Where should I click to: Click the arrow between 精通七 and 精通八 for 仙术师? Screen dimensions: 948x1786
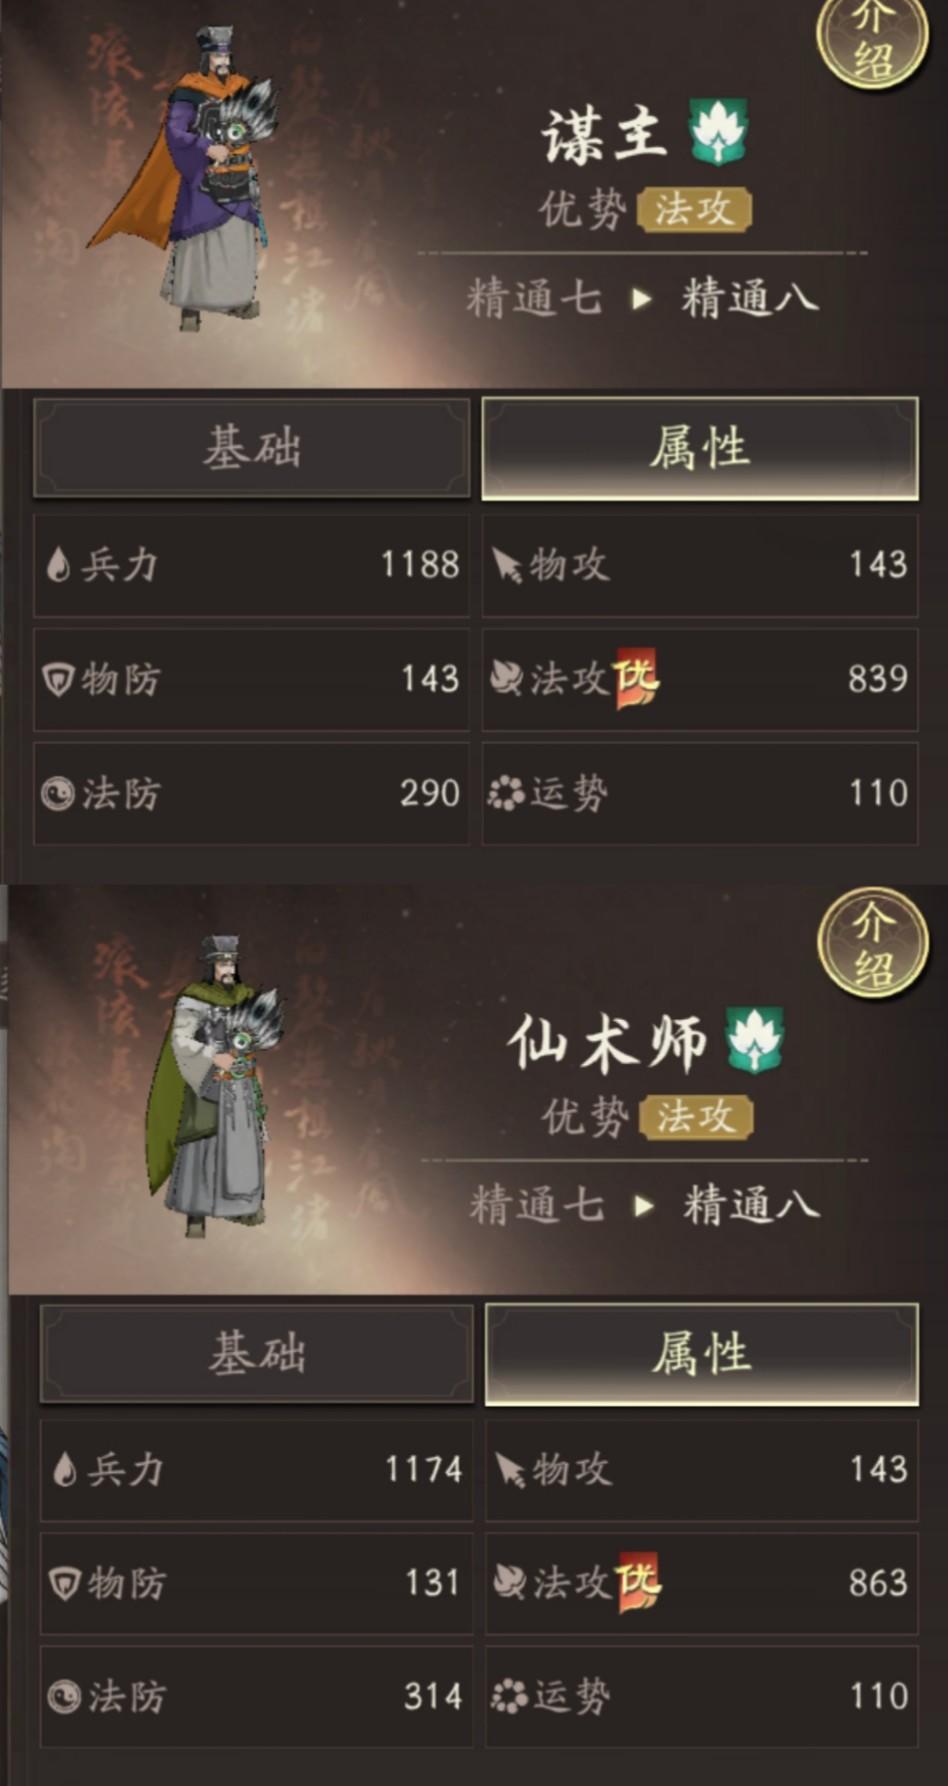click(x=644, y=1205)
